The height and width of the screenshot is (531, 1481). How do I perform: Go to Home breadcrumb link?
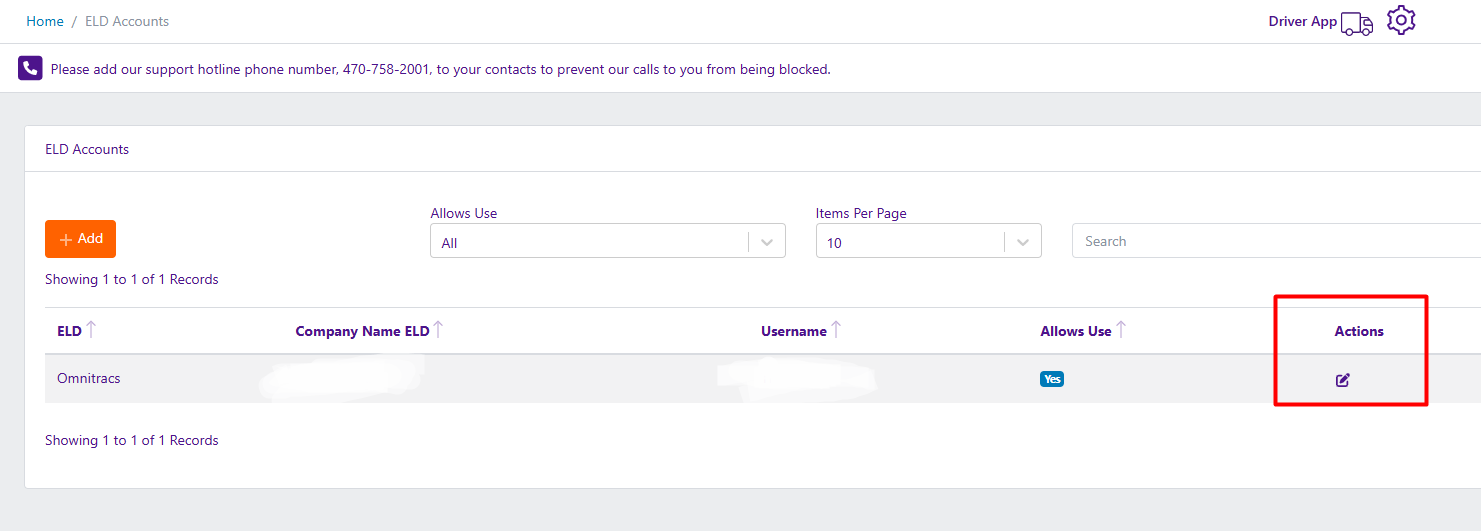pyautogui.click(x=45, y=21)
